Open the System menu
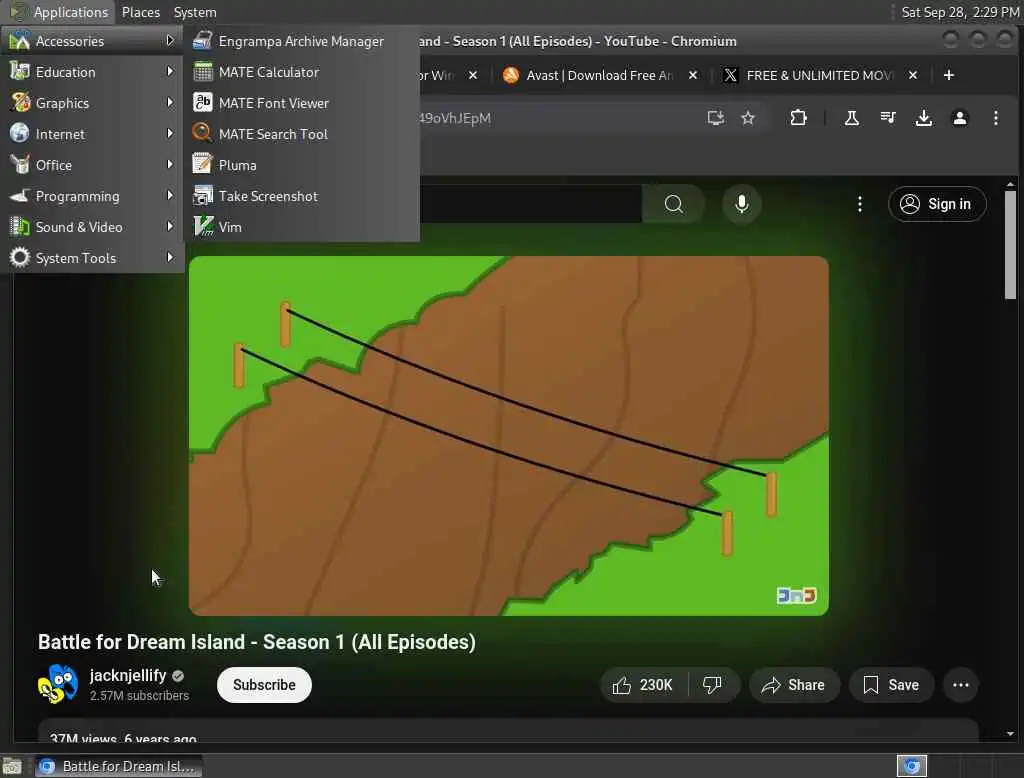Viewport: 1024px width, 778px height. coord(195,12)
